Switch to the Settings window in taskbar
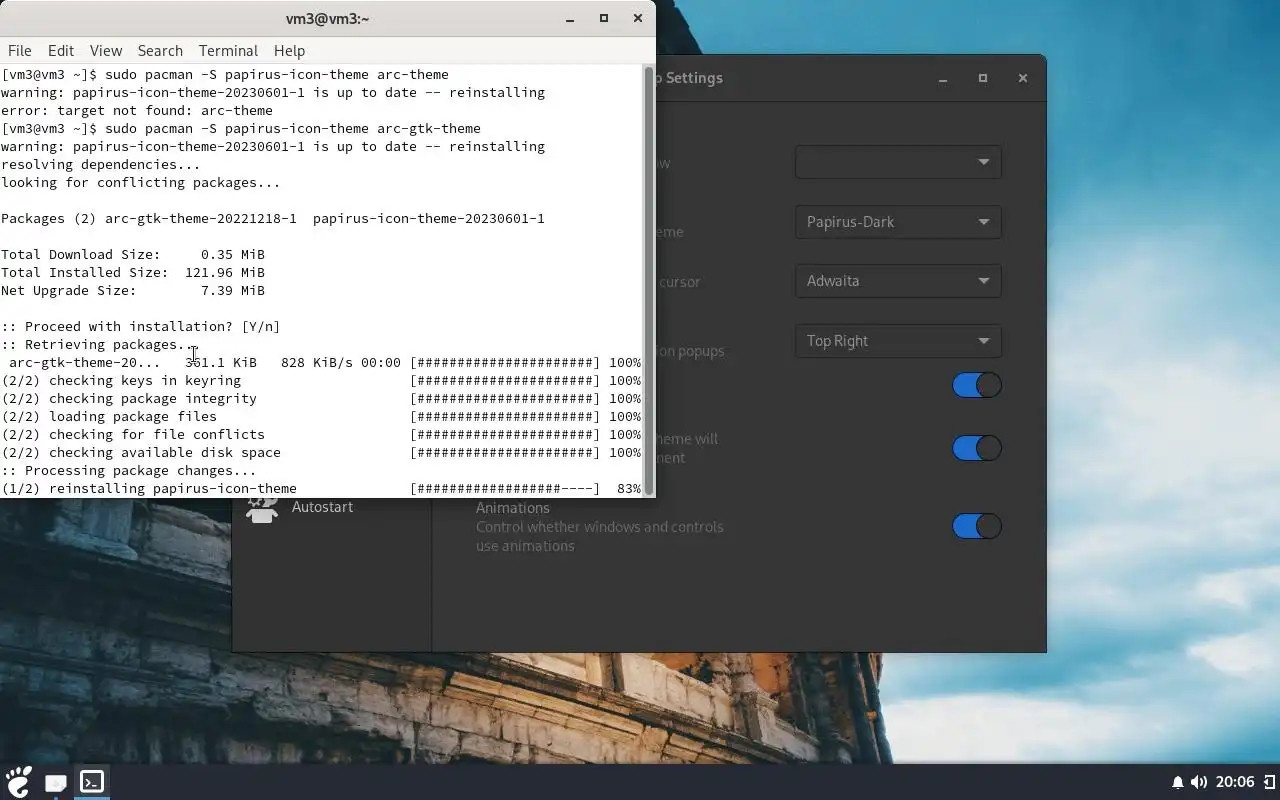Image resolution: width=1280 pixels, height=800 pixels. pos(56,782)
